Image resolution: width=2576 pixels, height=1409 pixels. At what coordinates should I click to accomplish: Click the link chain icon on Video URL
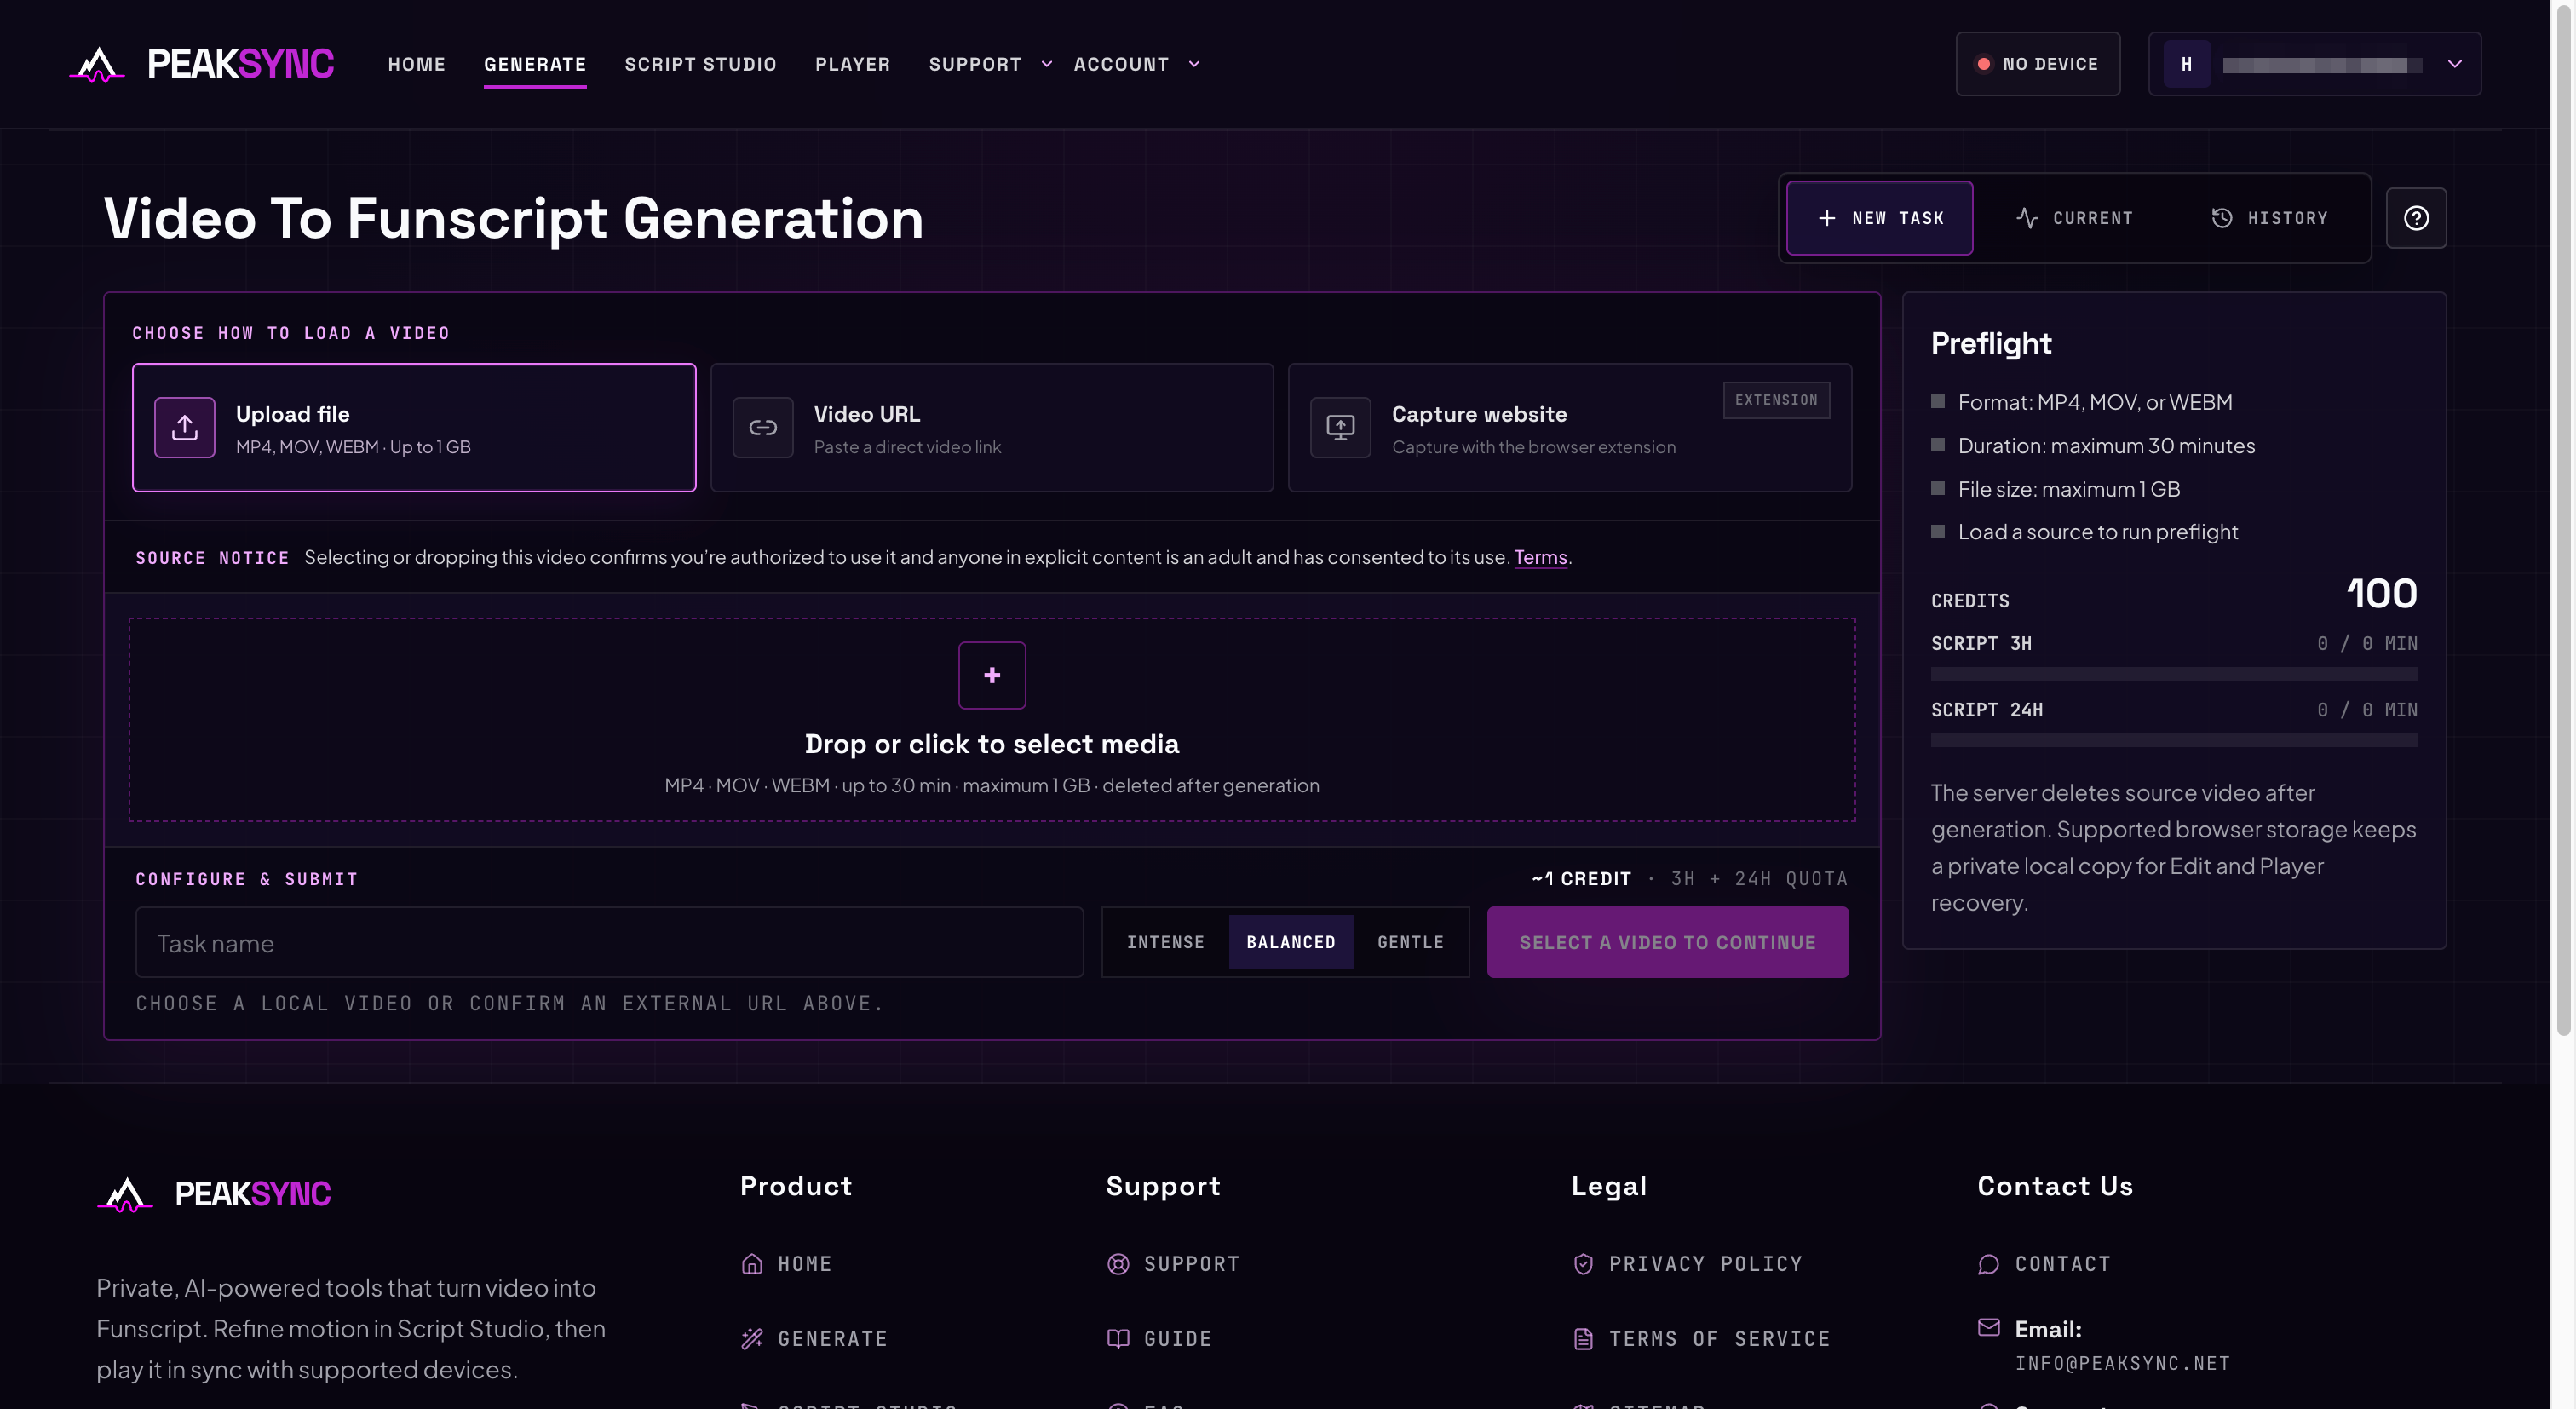click(x=763, y=427)
